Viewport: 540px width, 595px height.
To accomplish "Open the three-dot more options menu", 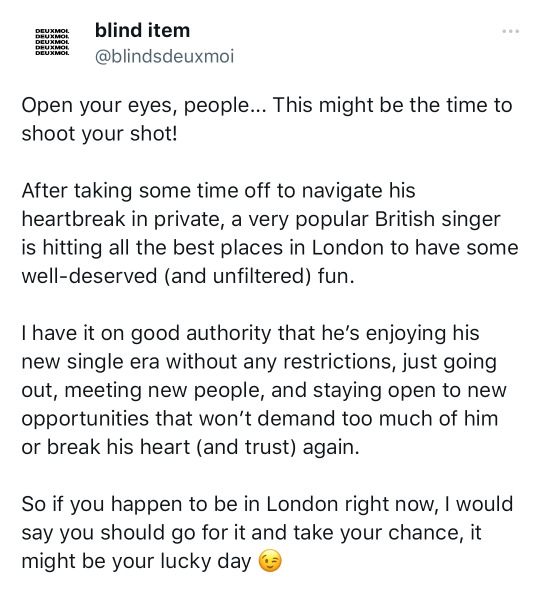I will click(x=510, y=31).
